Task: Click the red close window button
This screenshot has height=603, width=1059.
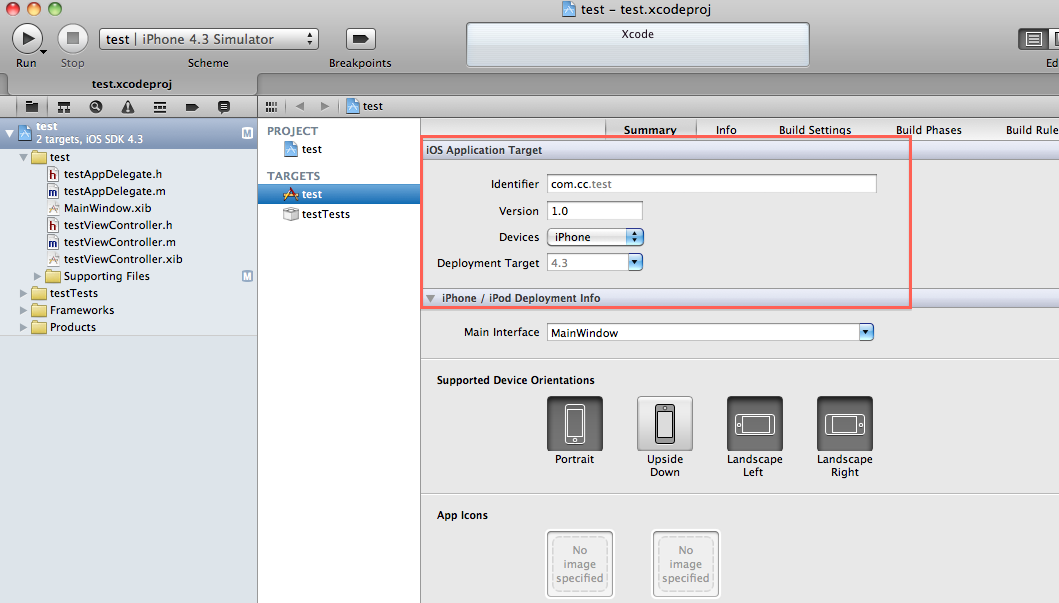Action: 12,9
